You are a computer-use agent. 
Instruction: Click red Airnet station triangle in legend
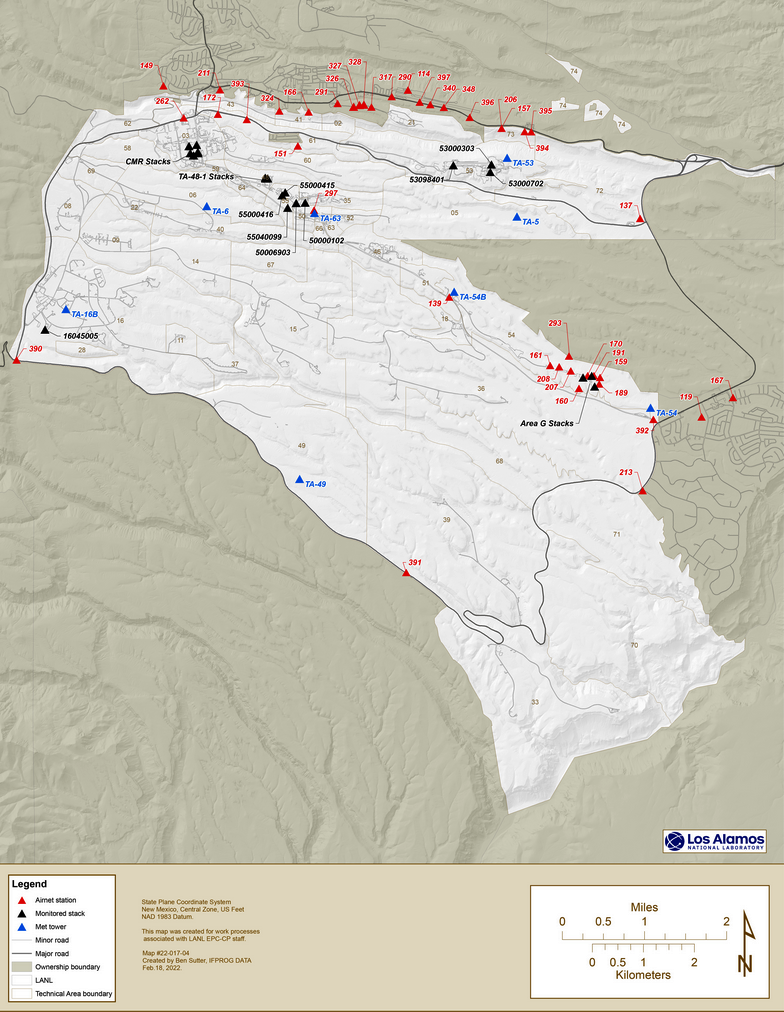pyautogui.click(x=22, y=900)
